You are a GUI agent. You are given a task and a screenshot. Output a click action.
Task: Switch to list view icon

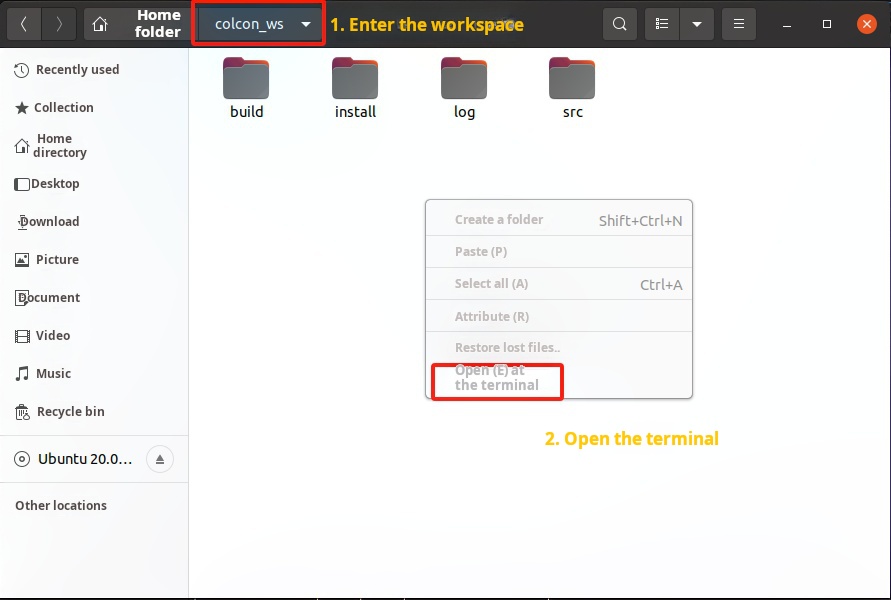click(x=661, y=24)
